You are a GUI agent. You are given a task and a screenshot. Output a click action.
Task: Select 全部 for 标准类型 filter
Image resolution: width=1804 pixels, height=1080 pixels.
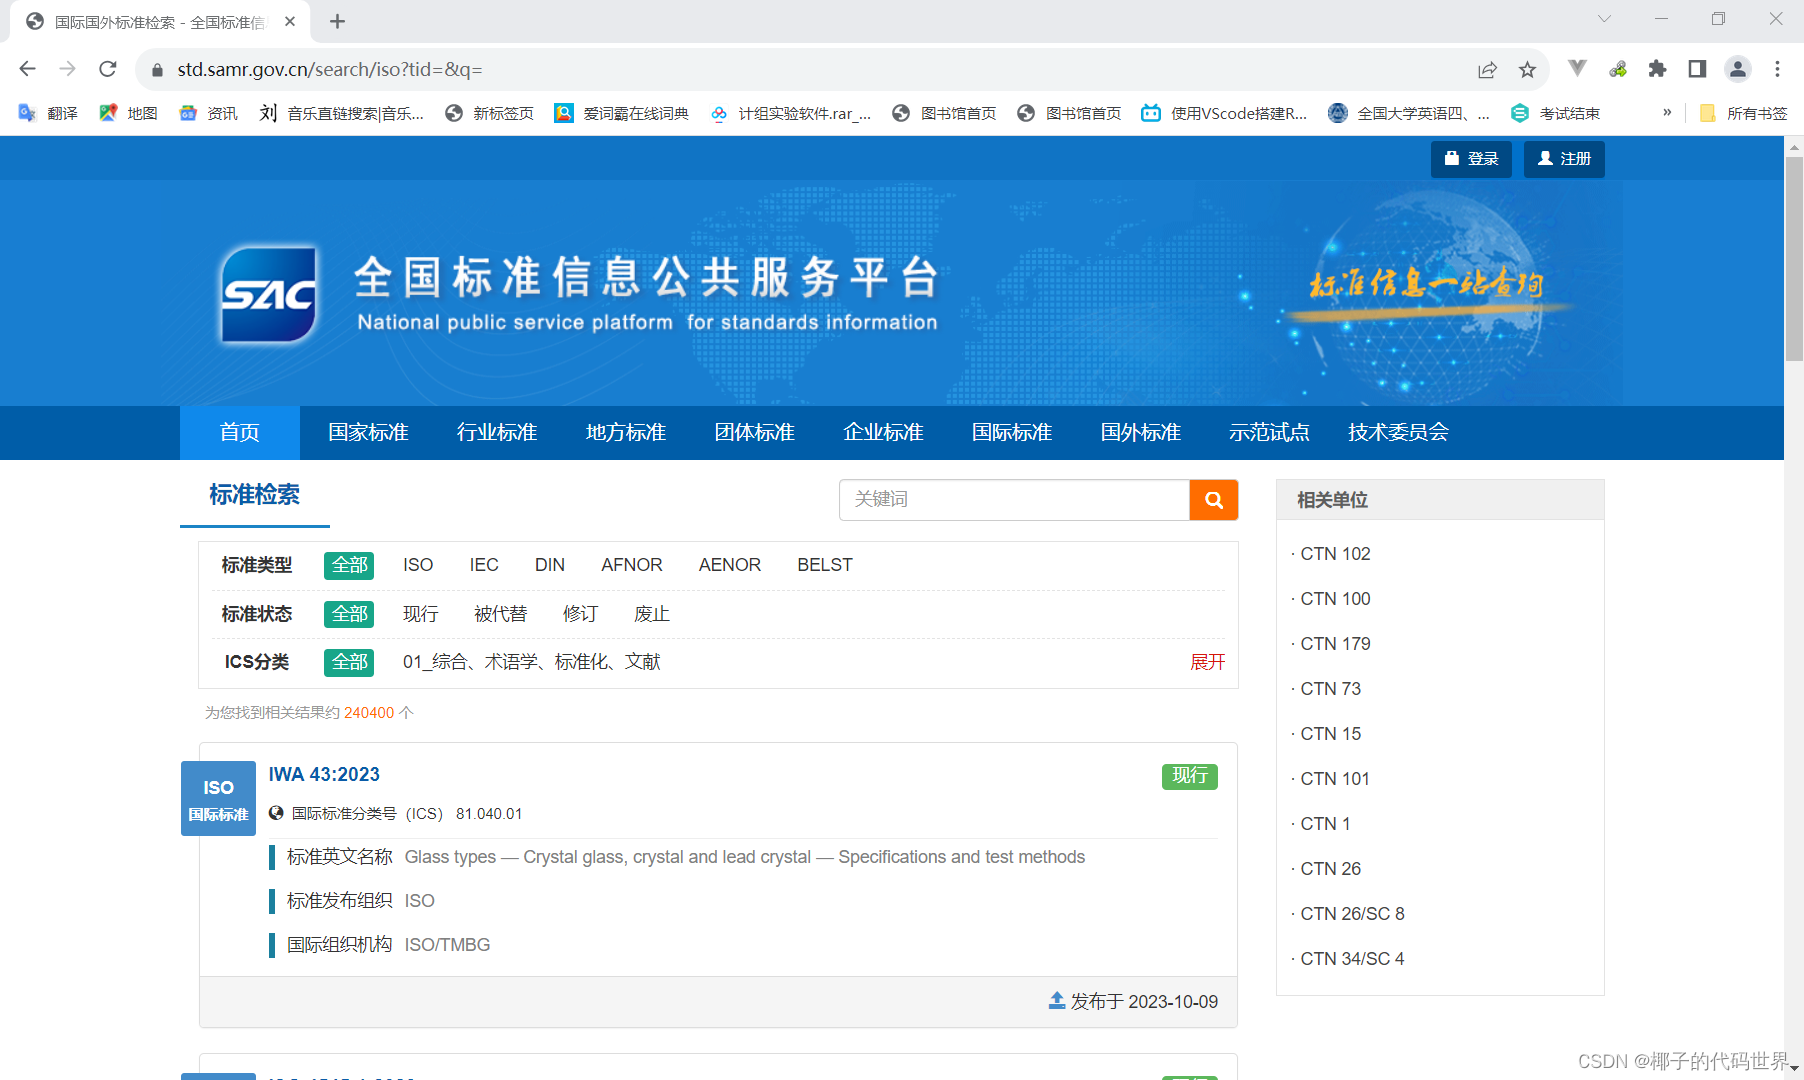pos(349,566)
